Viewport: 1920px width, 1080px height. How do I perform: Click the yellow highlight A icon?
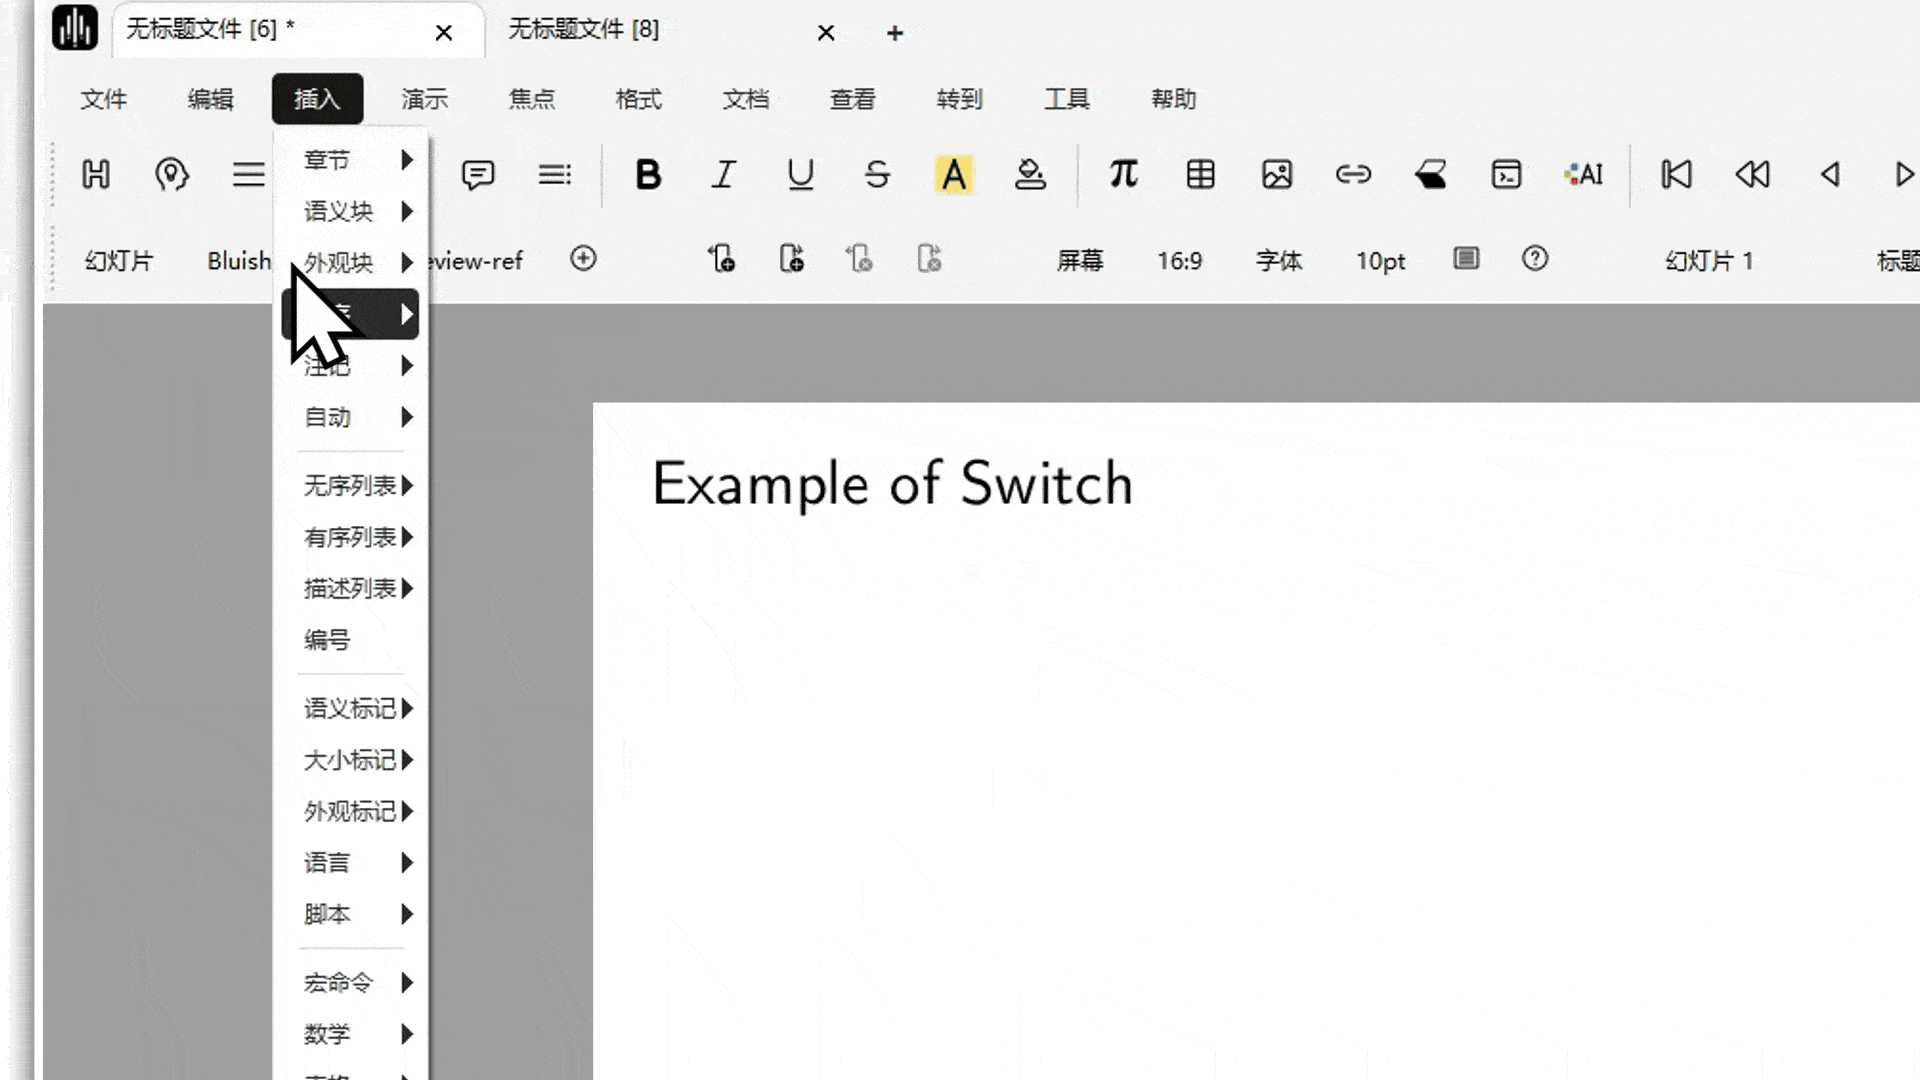(x=954, y=175)
